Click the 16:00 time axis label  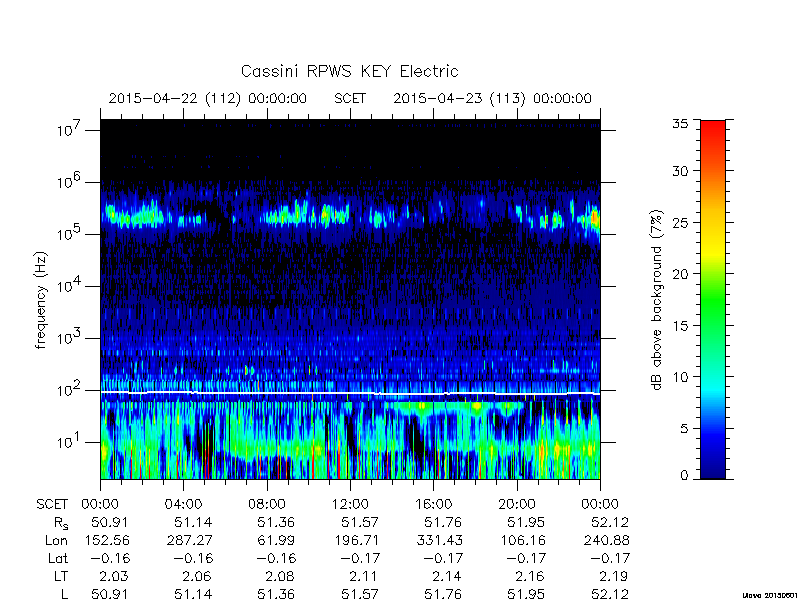(433, 504)
